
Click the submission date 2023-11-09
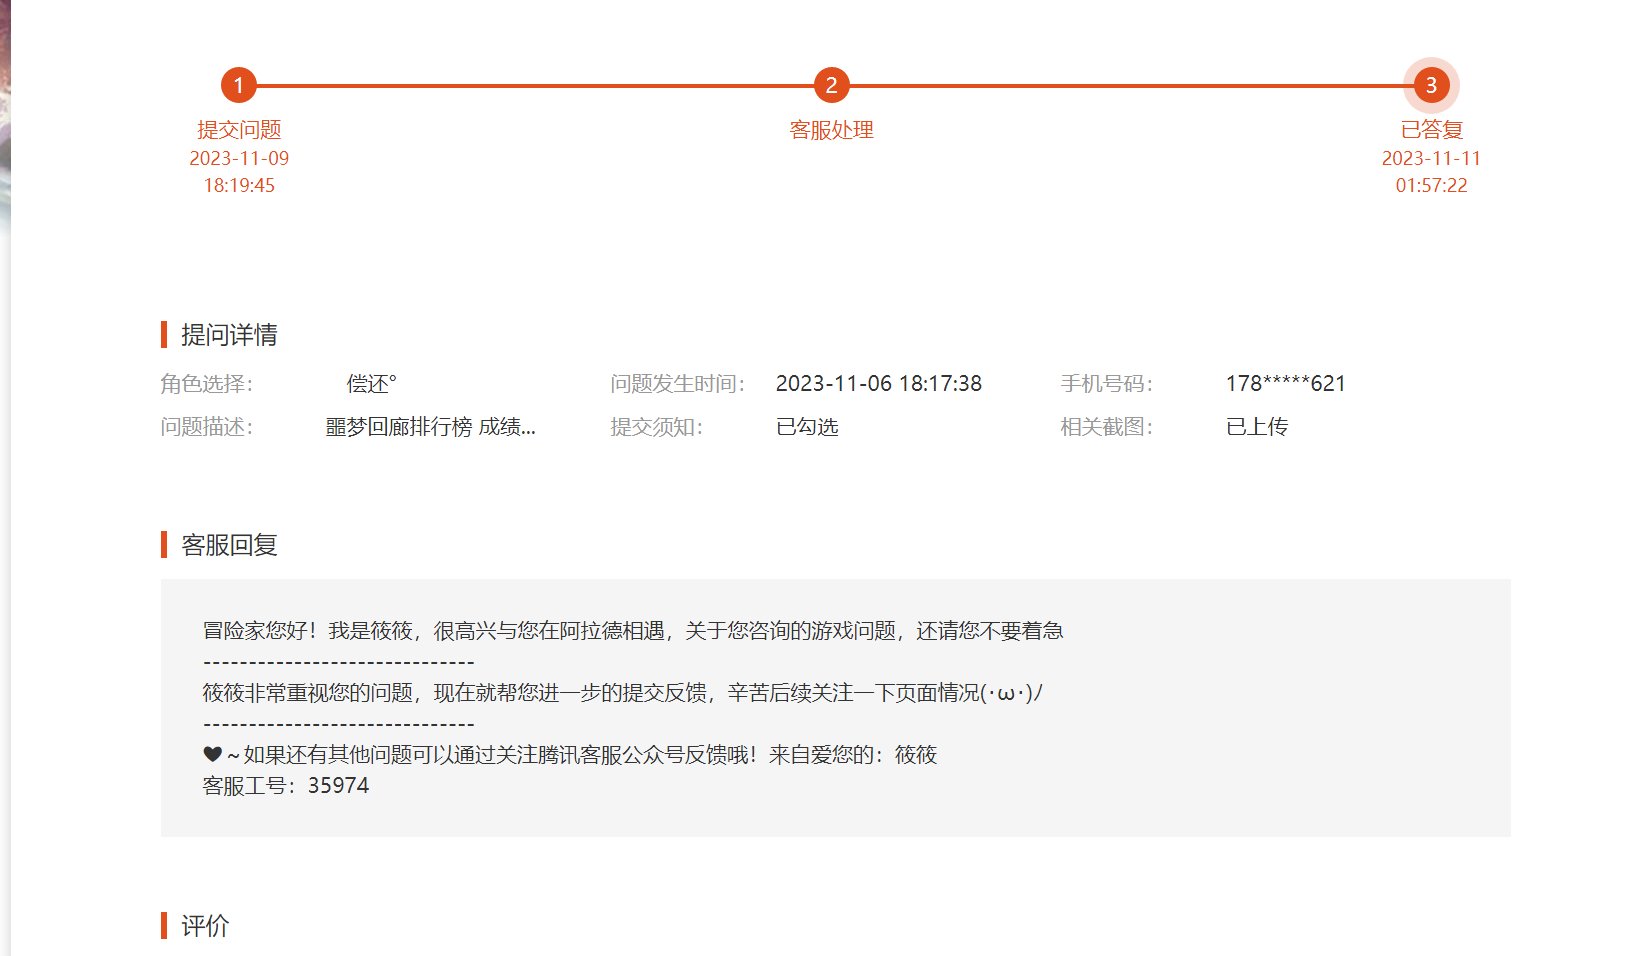click(x=239, y=158)
